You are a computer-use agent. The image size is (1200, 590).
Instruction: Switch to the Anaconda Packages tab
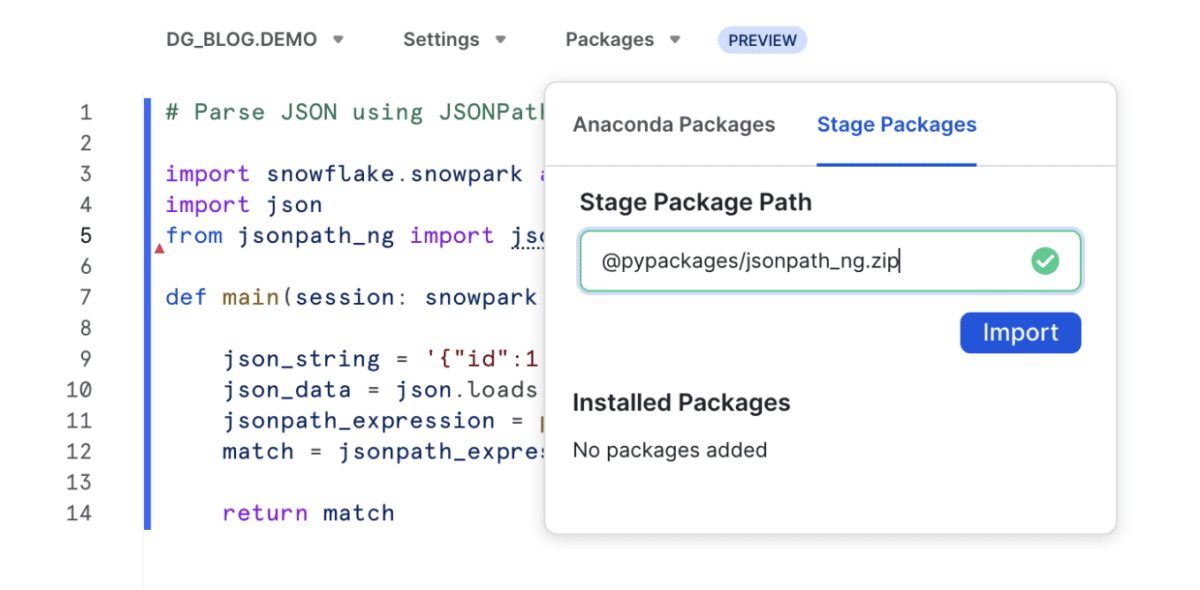pyautogui.click(x=674, y=125)
